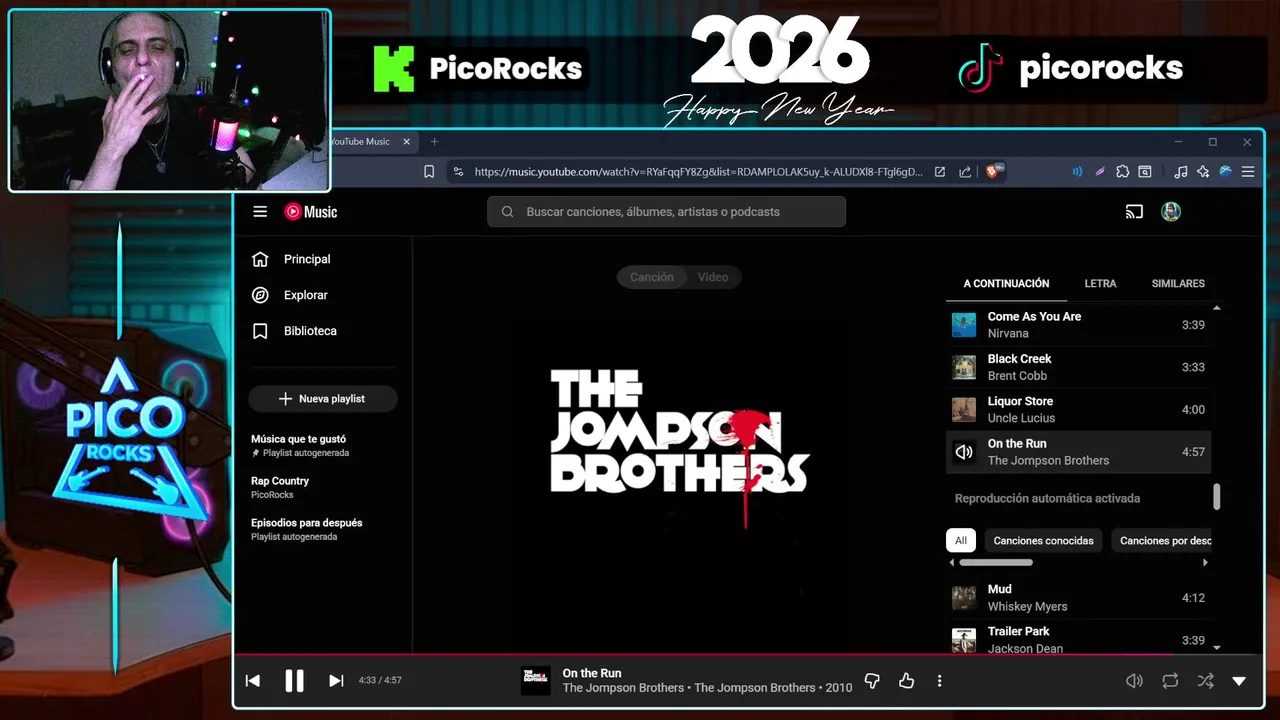This screenshot has width=1280, height=720.
Task: Click the purple feather extension icon
Action: (1100, 172)
